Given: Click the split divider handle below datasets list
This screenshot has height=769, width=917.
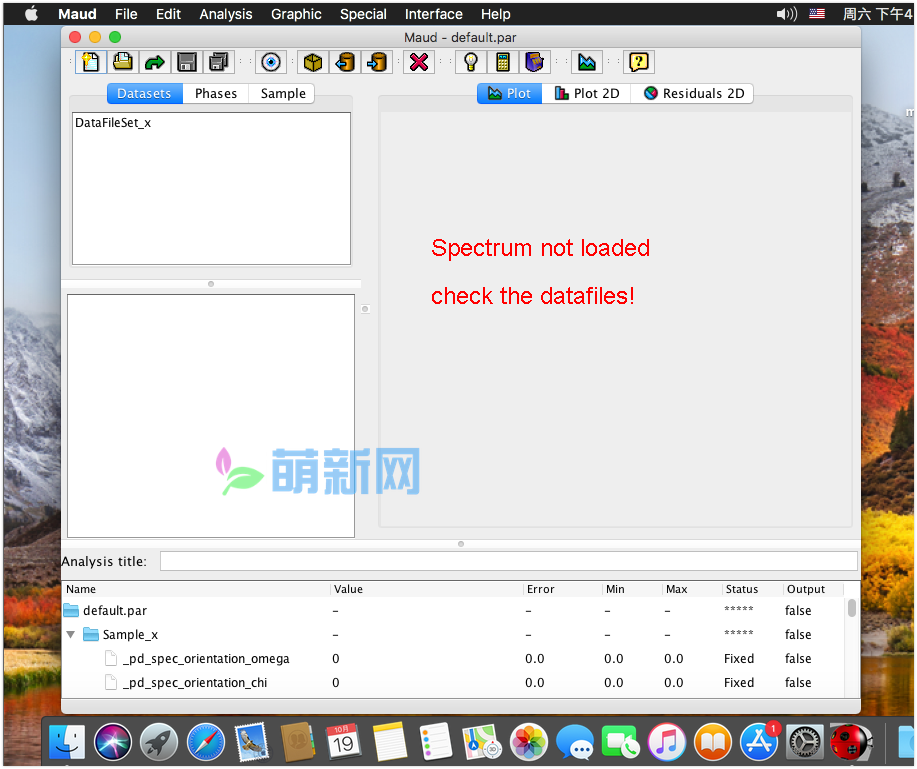Looking at the screenshot, I should 211,284.
